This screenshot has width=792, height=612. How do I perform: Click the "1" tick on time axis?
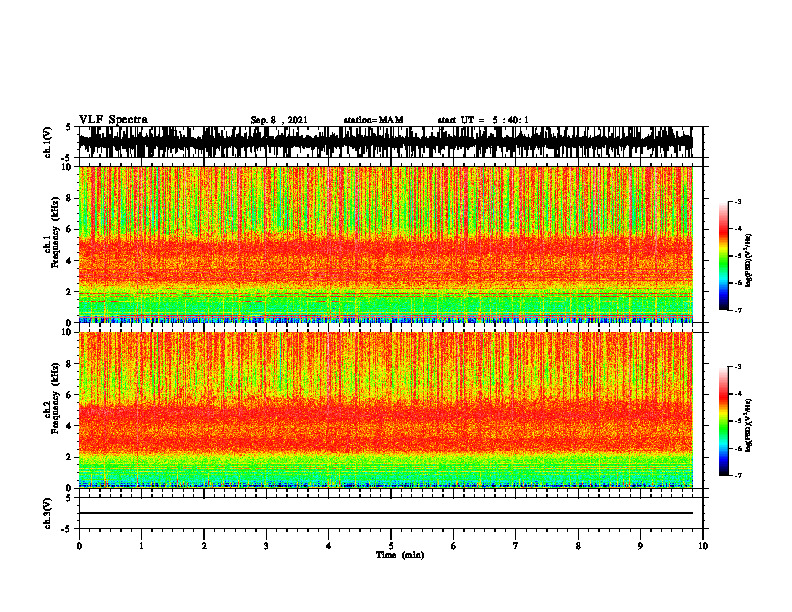click(x=141, y=546)
